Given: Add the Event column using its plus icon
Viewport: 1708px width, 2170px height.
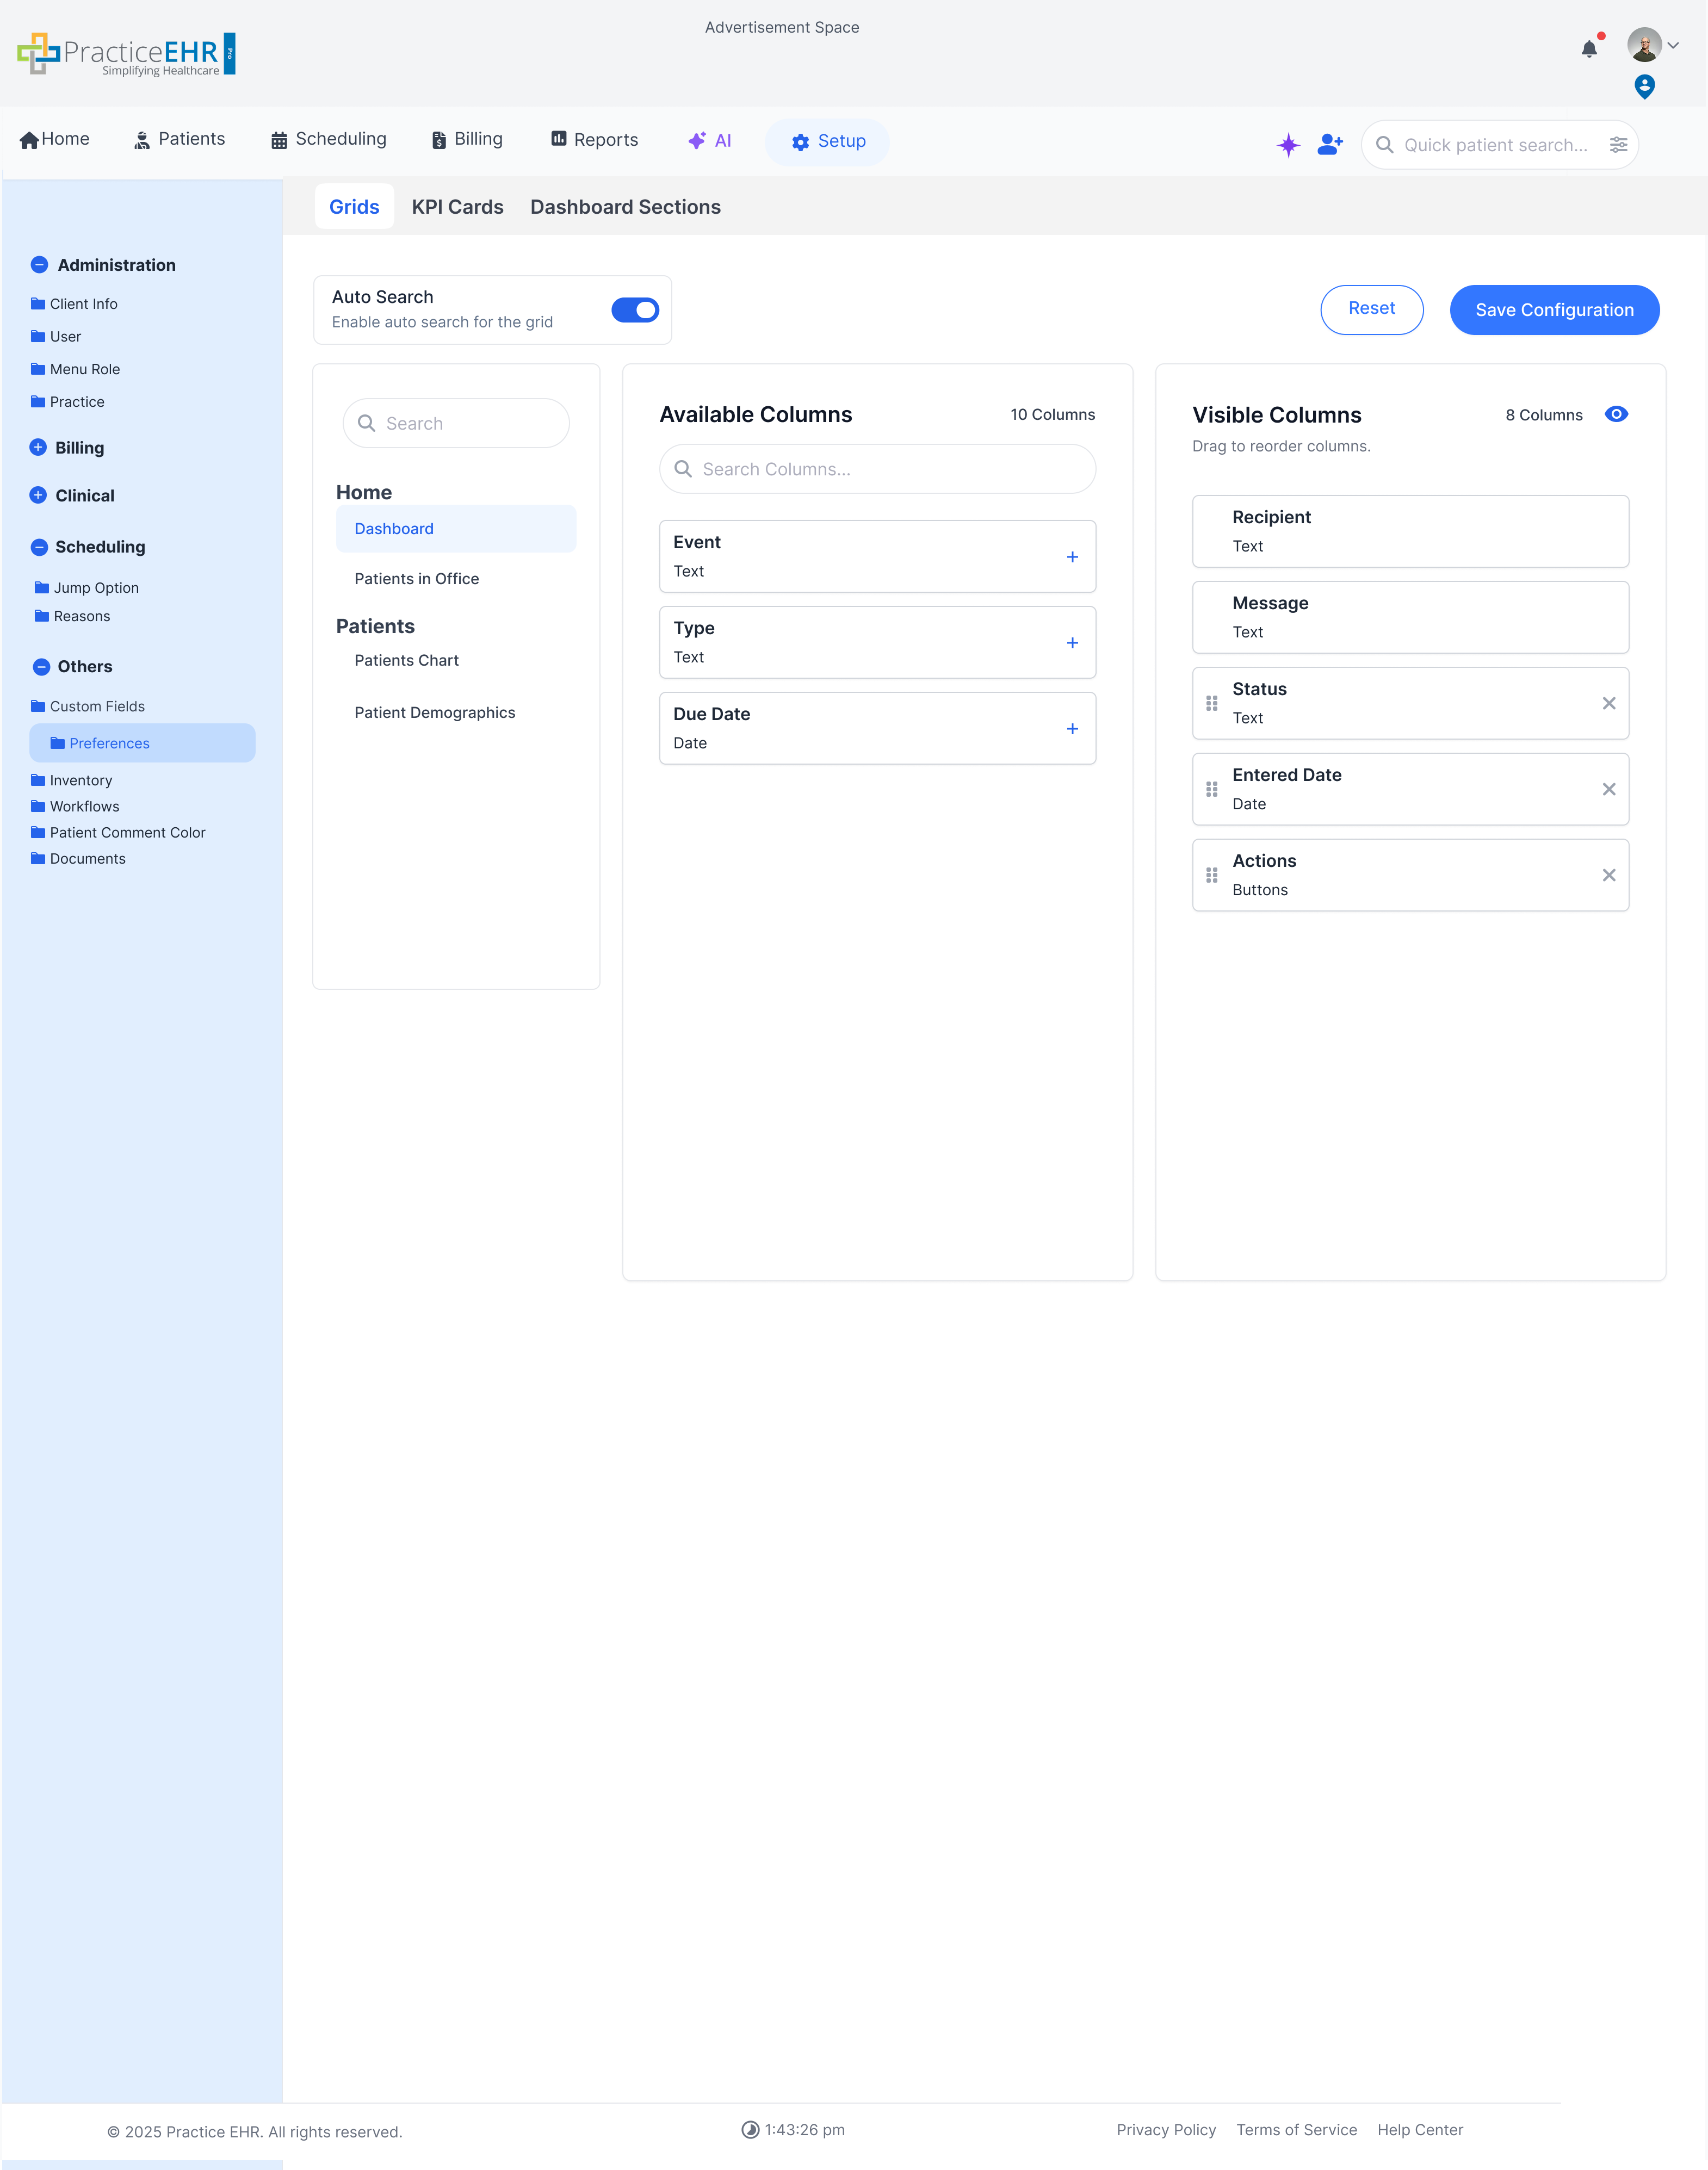Looking at the screenshot, I should pyautogui.click(x=1072, y=557).
